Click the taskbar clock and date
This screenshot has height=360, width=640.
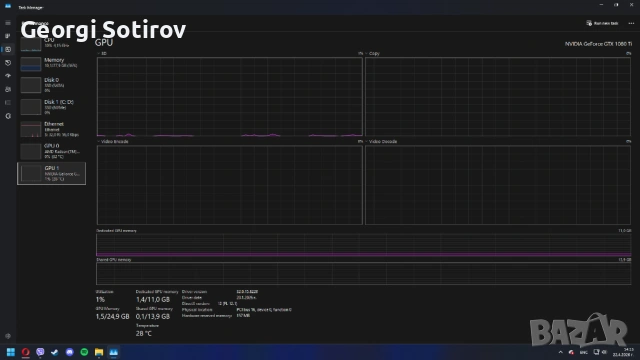(623, 352)
